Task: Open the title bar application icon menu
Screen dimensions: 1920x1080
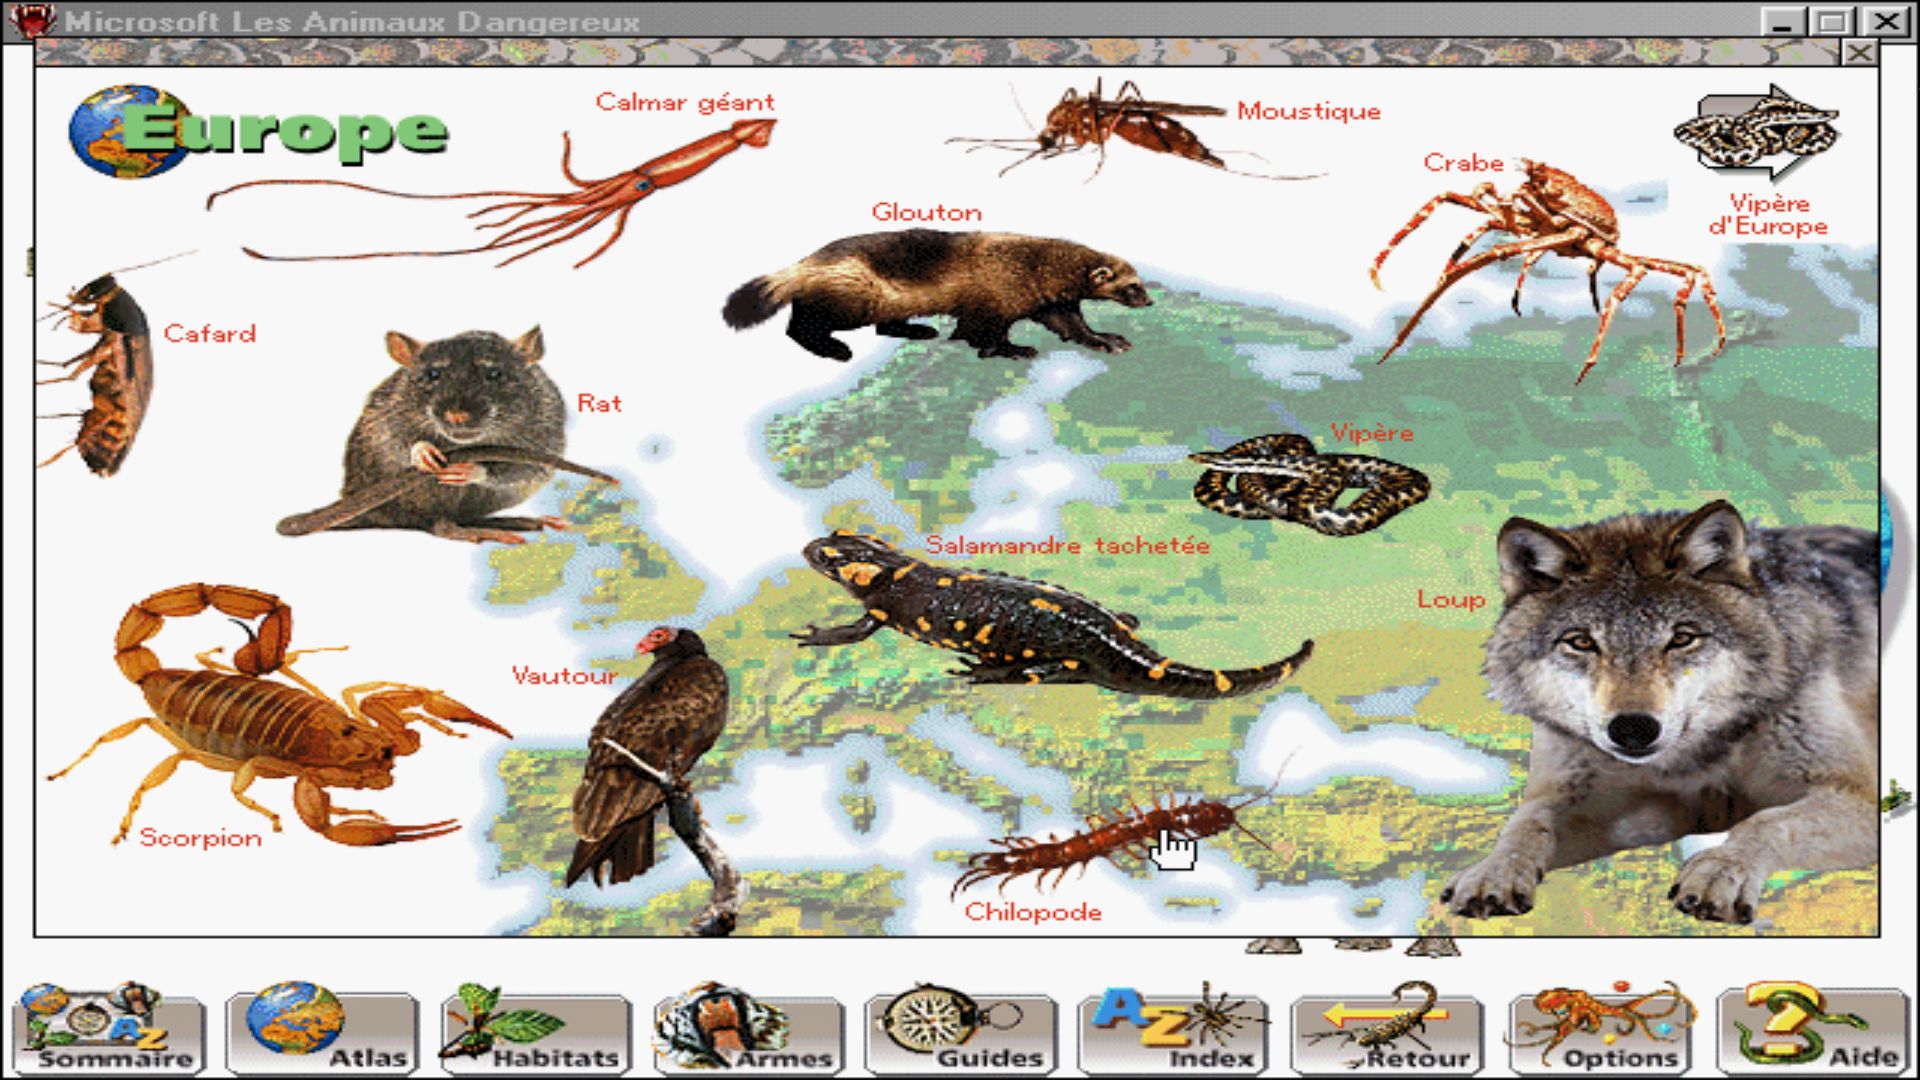Action: (x=32, y=20)
